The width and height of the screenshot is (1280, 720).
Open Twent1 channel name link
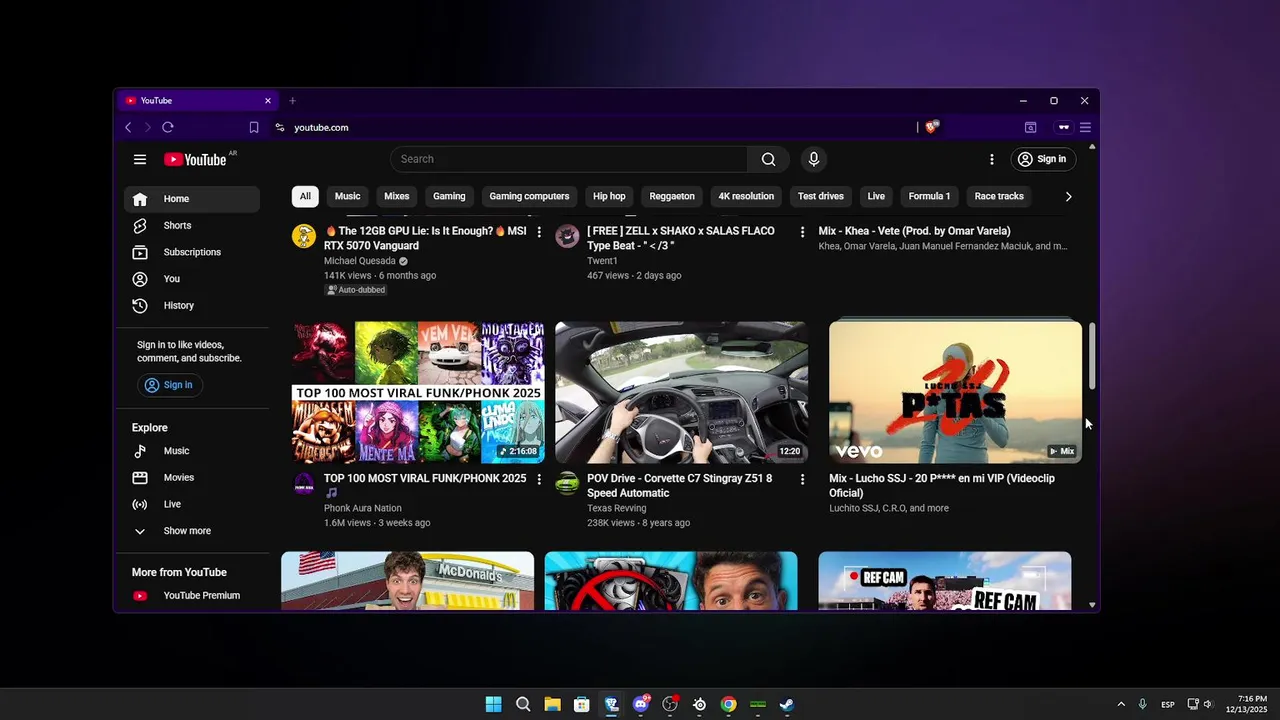pos(602,261)
